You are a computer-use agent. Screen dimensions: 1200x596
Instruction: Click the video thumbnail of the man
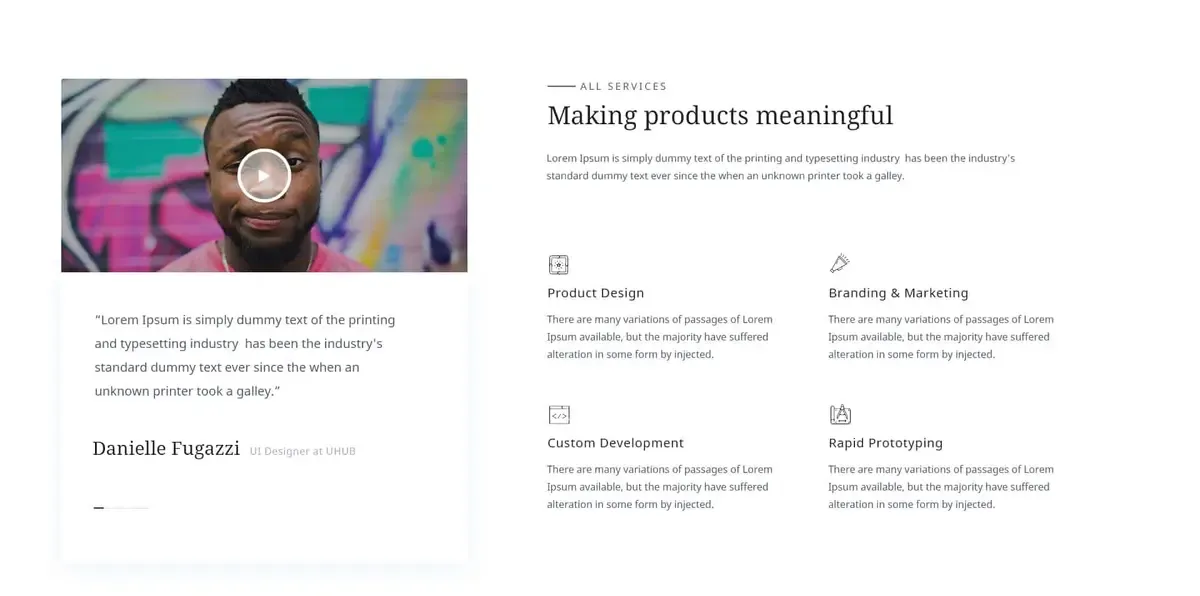(x=264, y=175)
